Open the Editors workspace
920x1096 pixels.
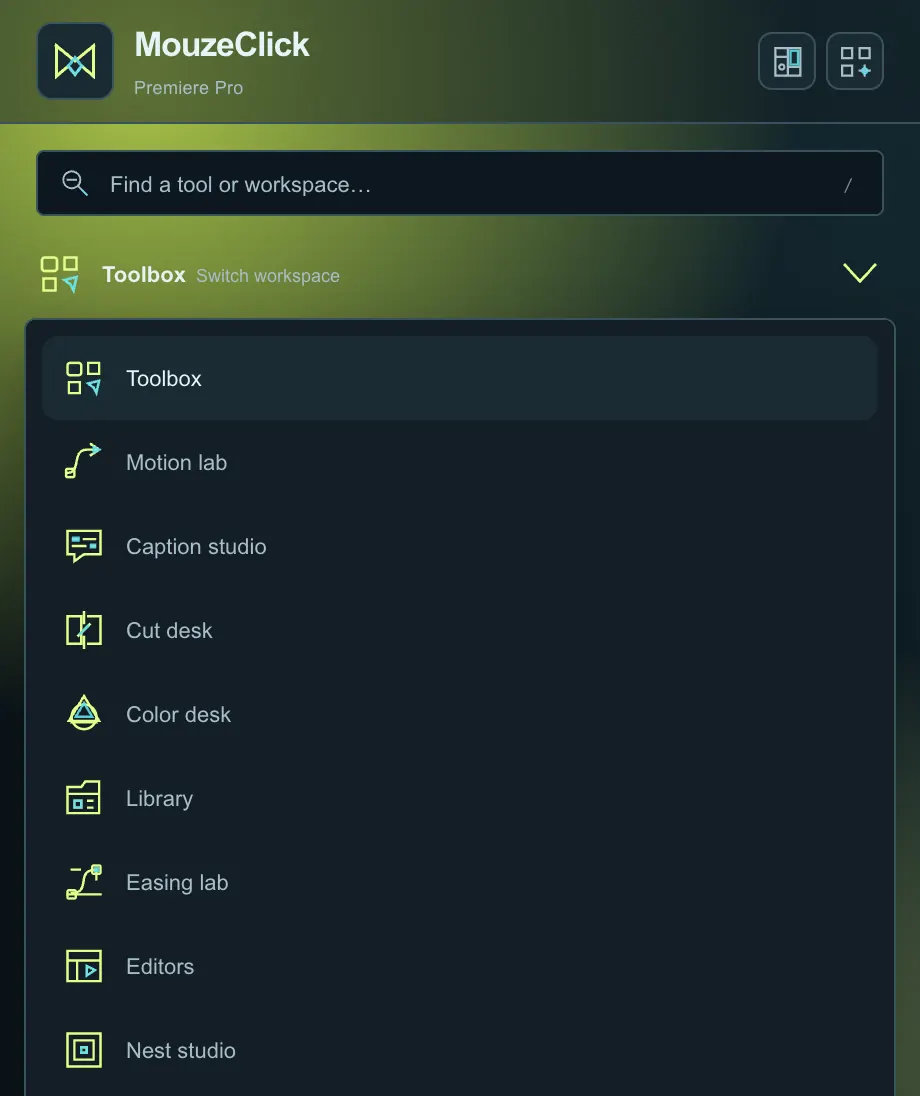click(460, 965)
